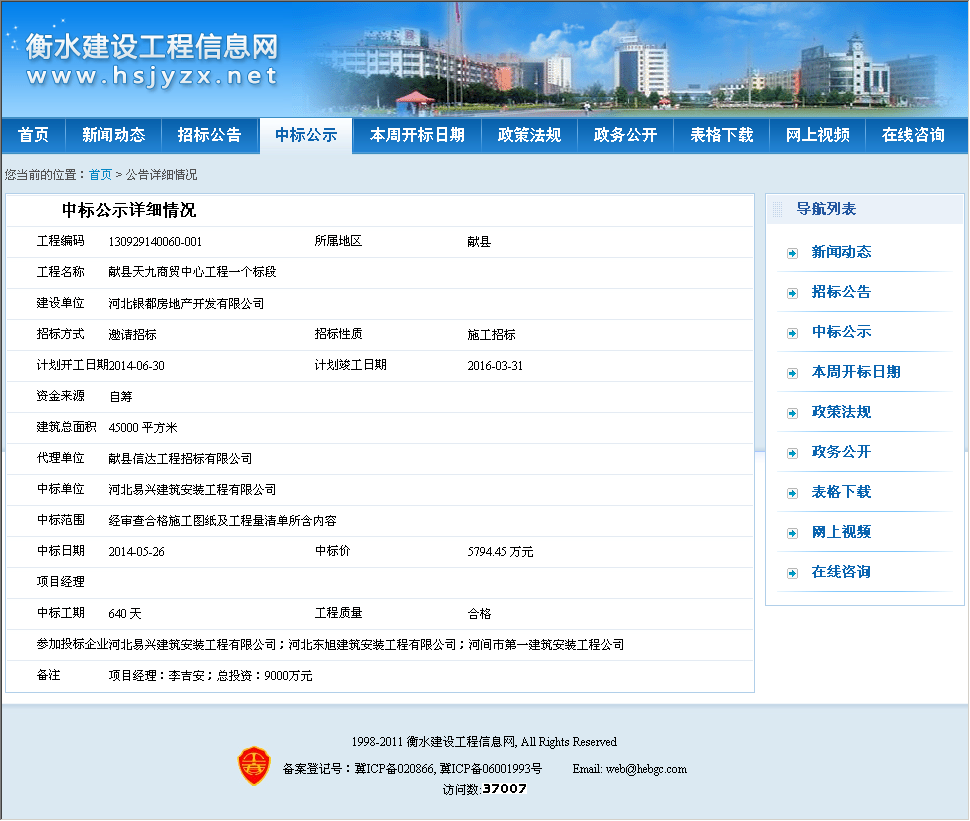Screen dimensions: 970x821
Task: Click the 中标公示详细情况 heading
Action: point(129,210)
